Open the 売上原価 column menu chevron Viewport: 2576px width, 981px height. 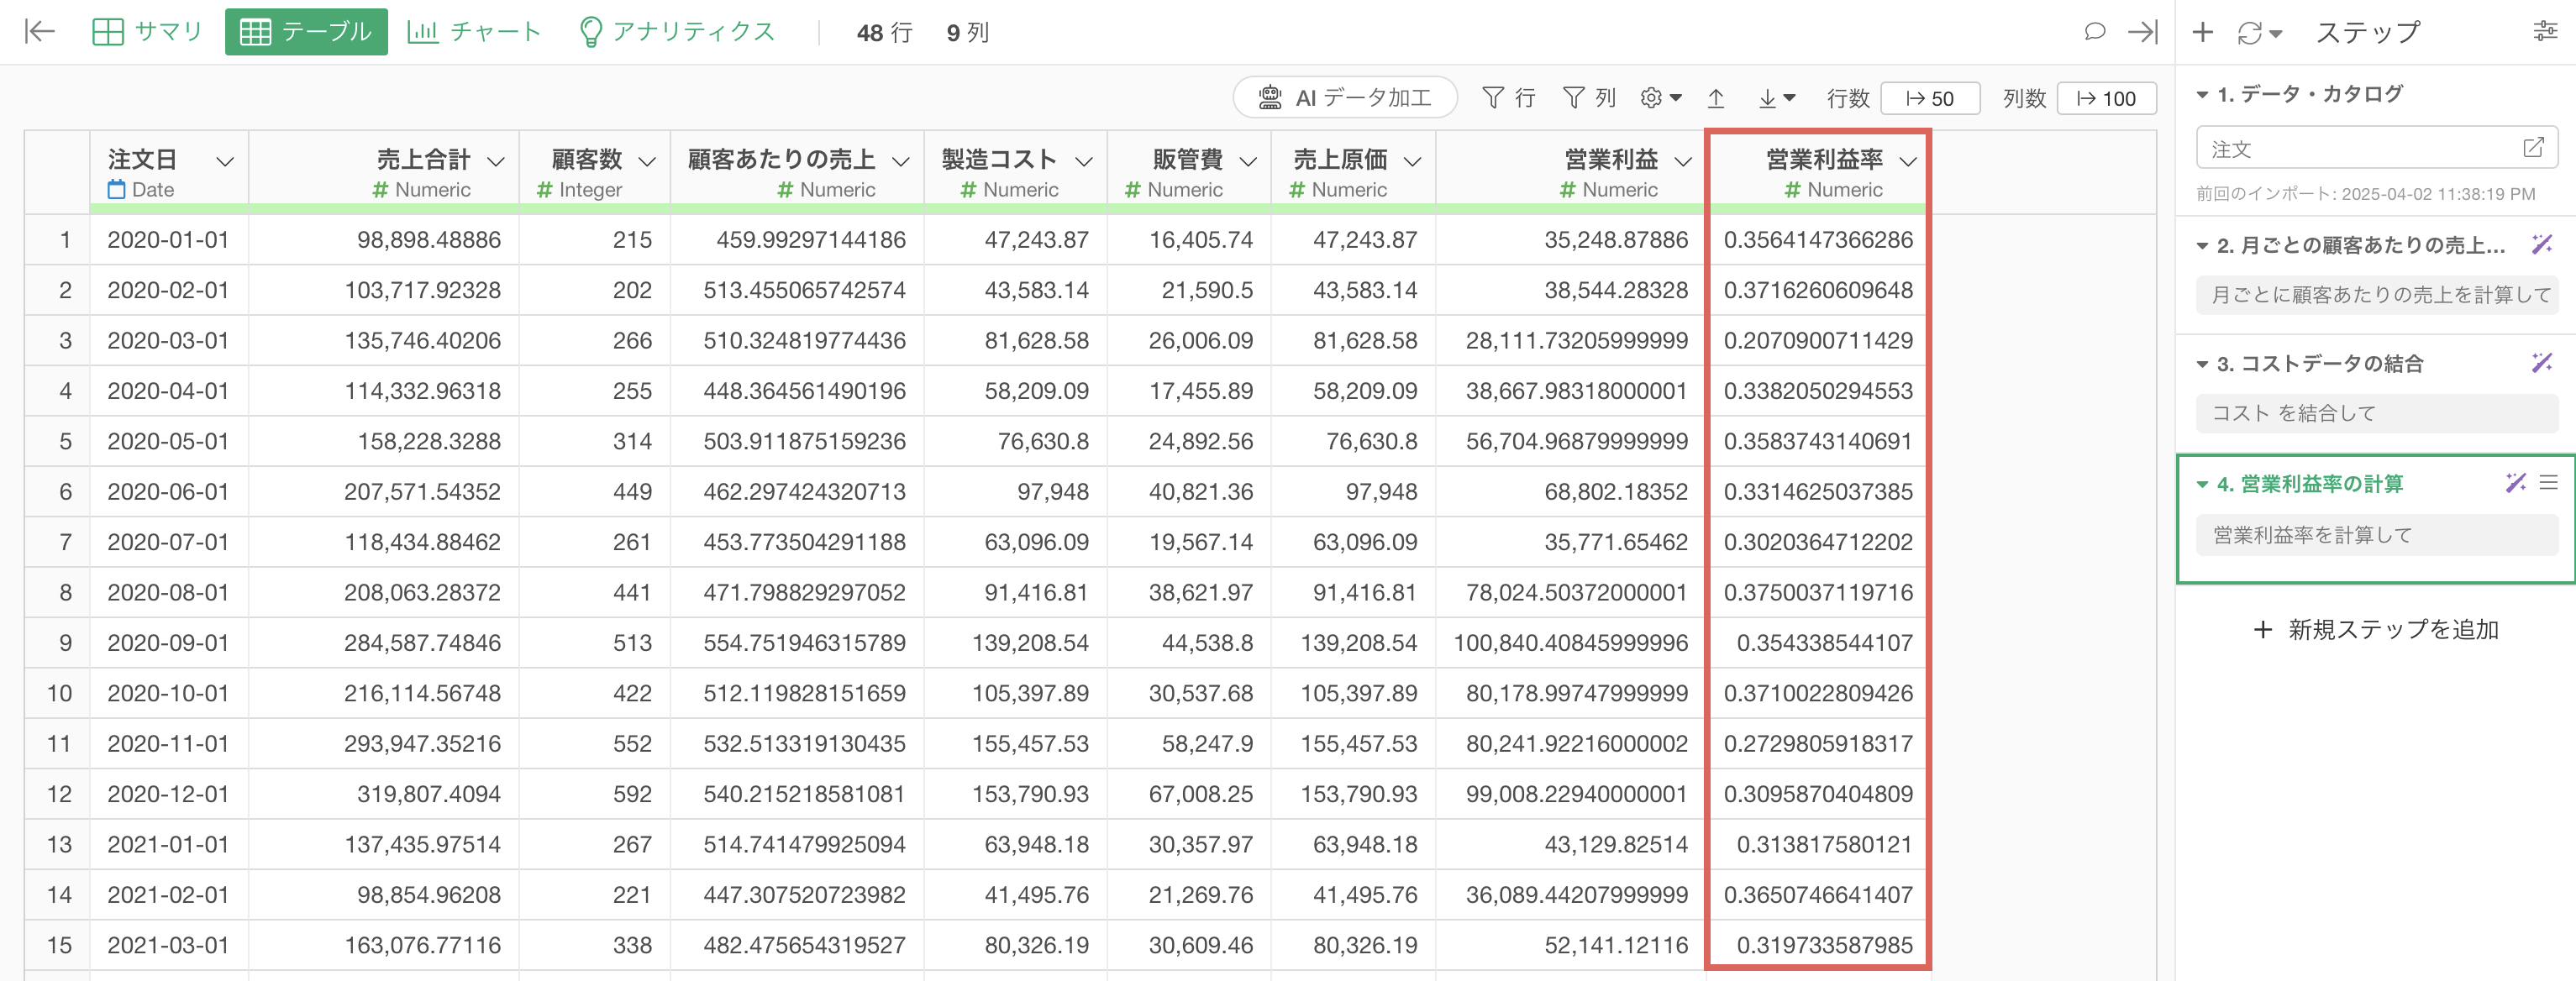1412,161
